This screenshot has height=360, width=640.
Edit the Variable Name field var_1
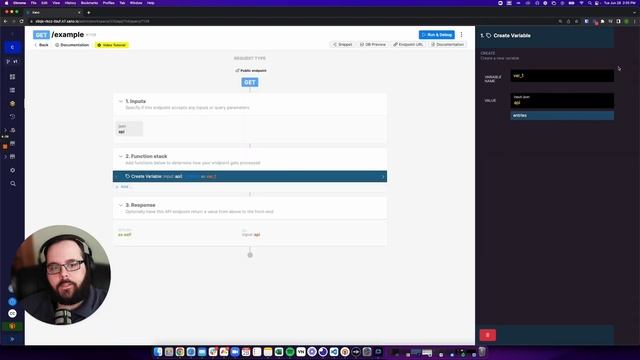(x=562, y=76)
